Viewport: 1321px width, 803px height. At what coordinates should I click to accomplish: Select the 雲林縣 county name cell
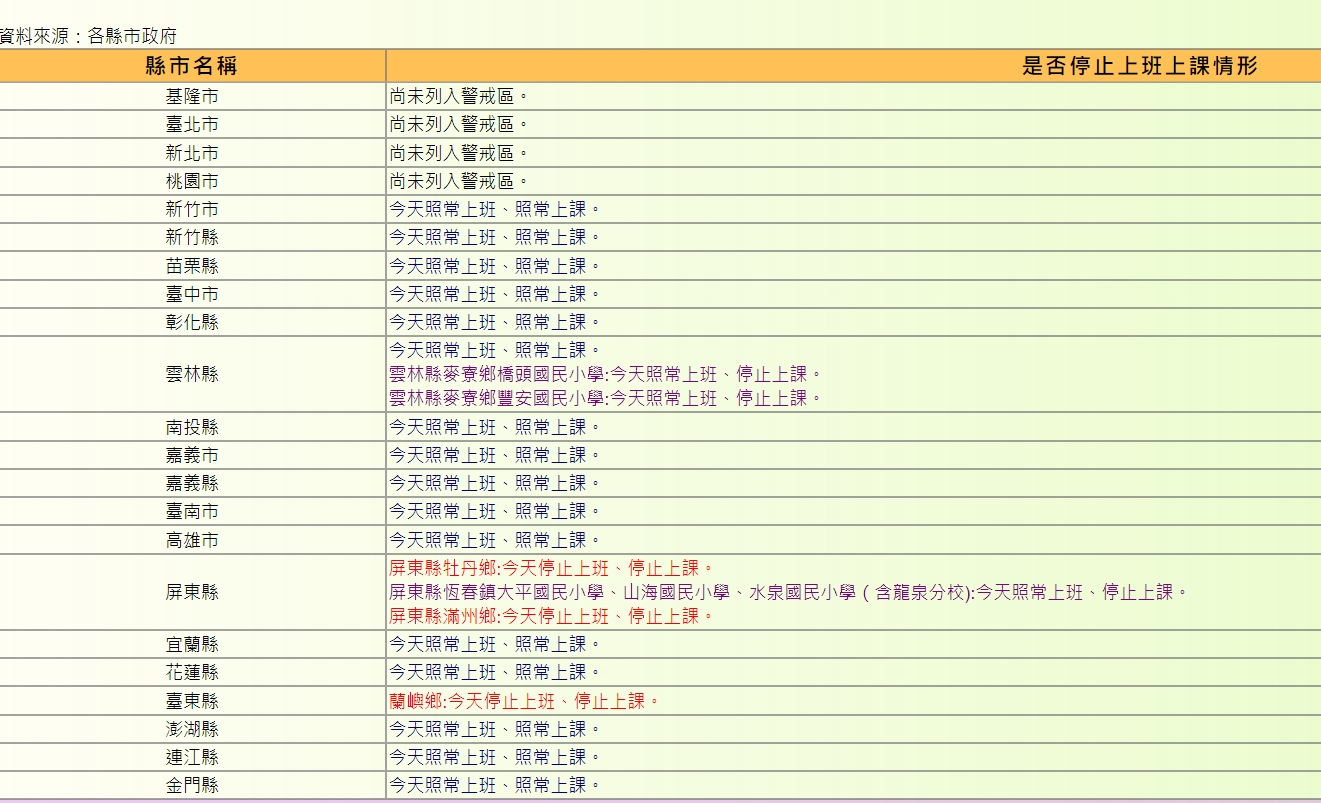(x=192, y=374)
